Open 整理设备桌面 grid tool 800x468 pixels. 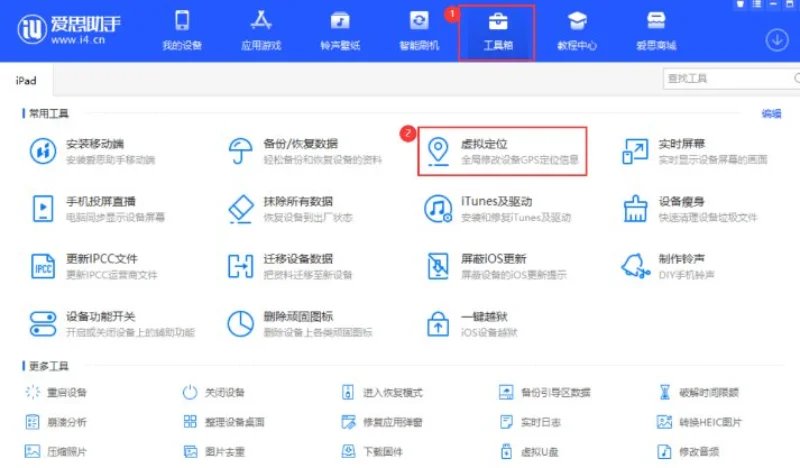223,422
